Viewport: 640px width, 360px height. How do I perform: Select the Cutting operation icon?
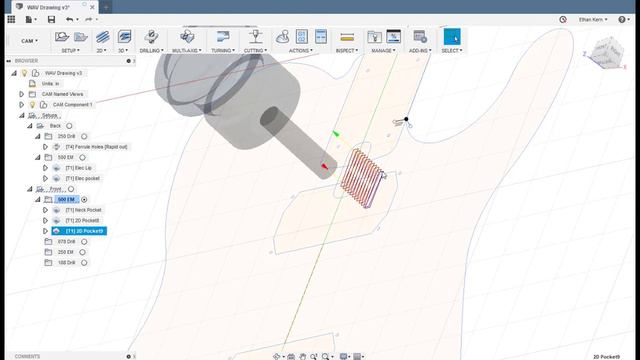point(256,37)
